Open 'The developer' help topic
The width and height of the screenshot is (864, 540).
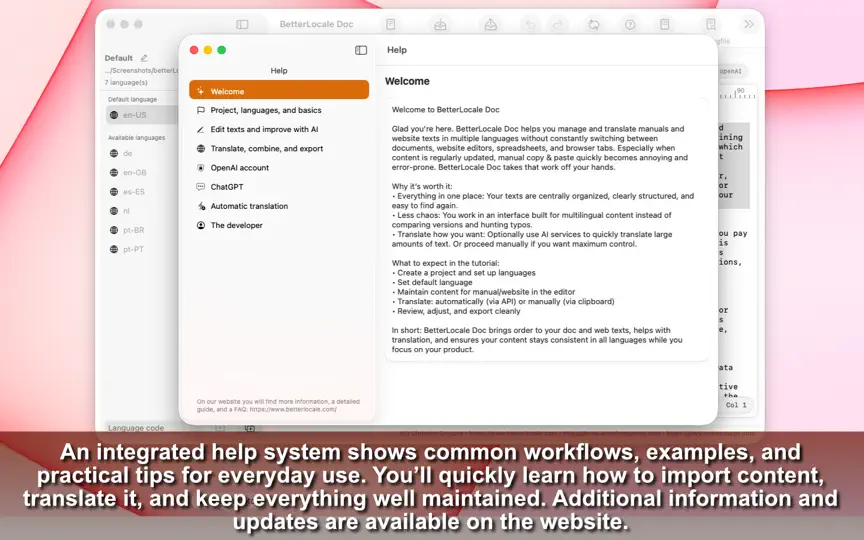pos(279,225)
